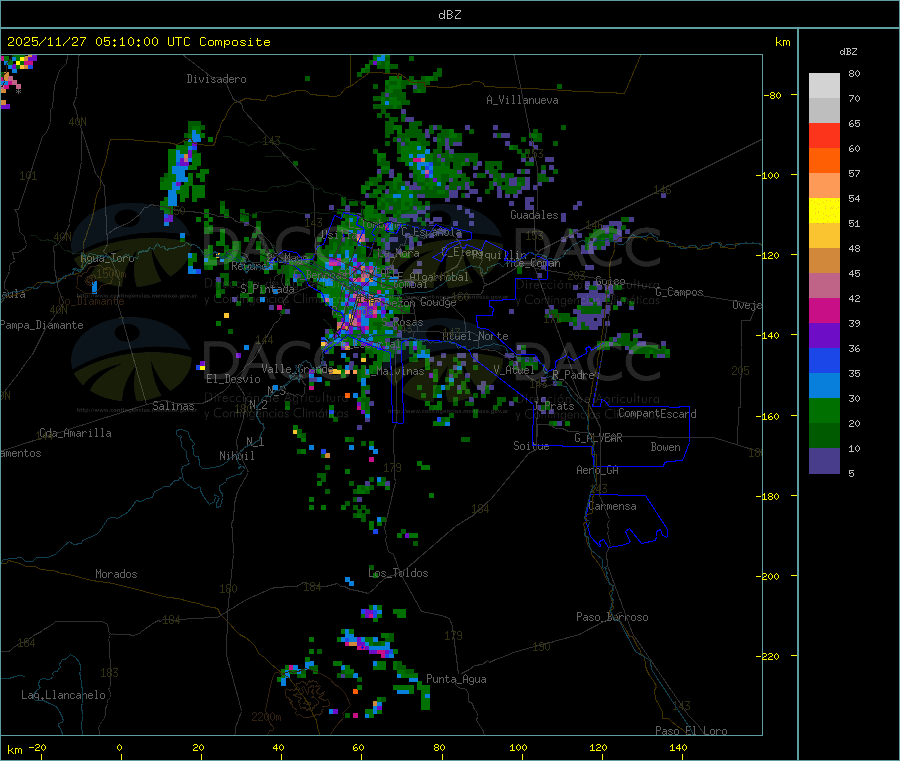Viewport: 900px width, 761px height.
Task: Click the lightest gray 80–70 dBZ swatch
Action: pos(824,86)
